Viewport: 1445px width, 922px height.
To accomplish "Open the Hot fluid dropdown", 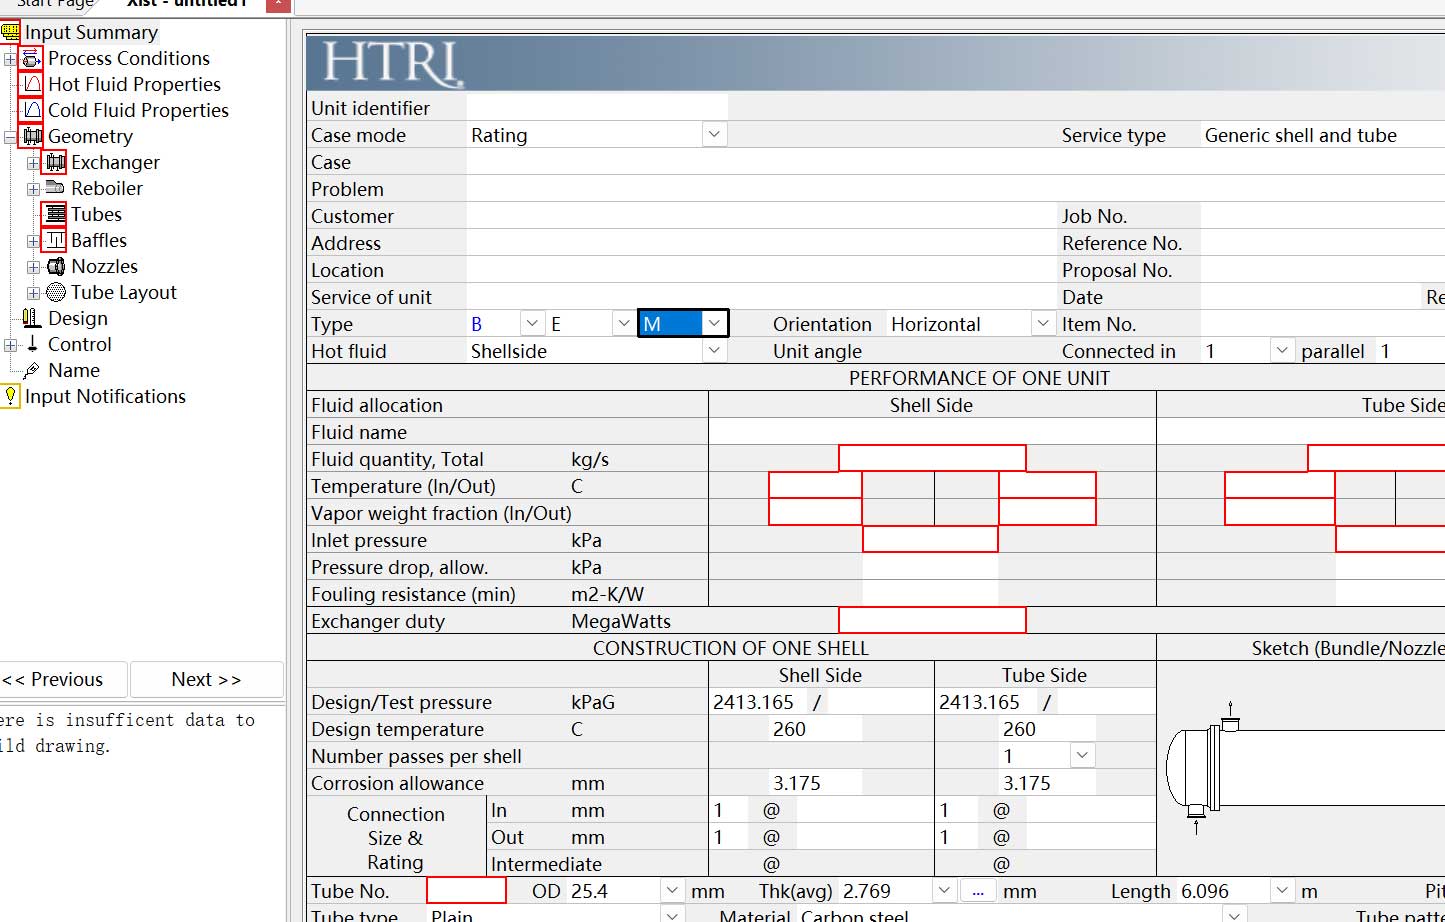I will [x=713, y=351].
